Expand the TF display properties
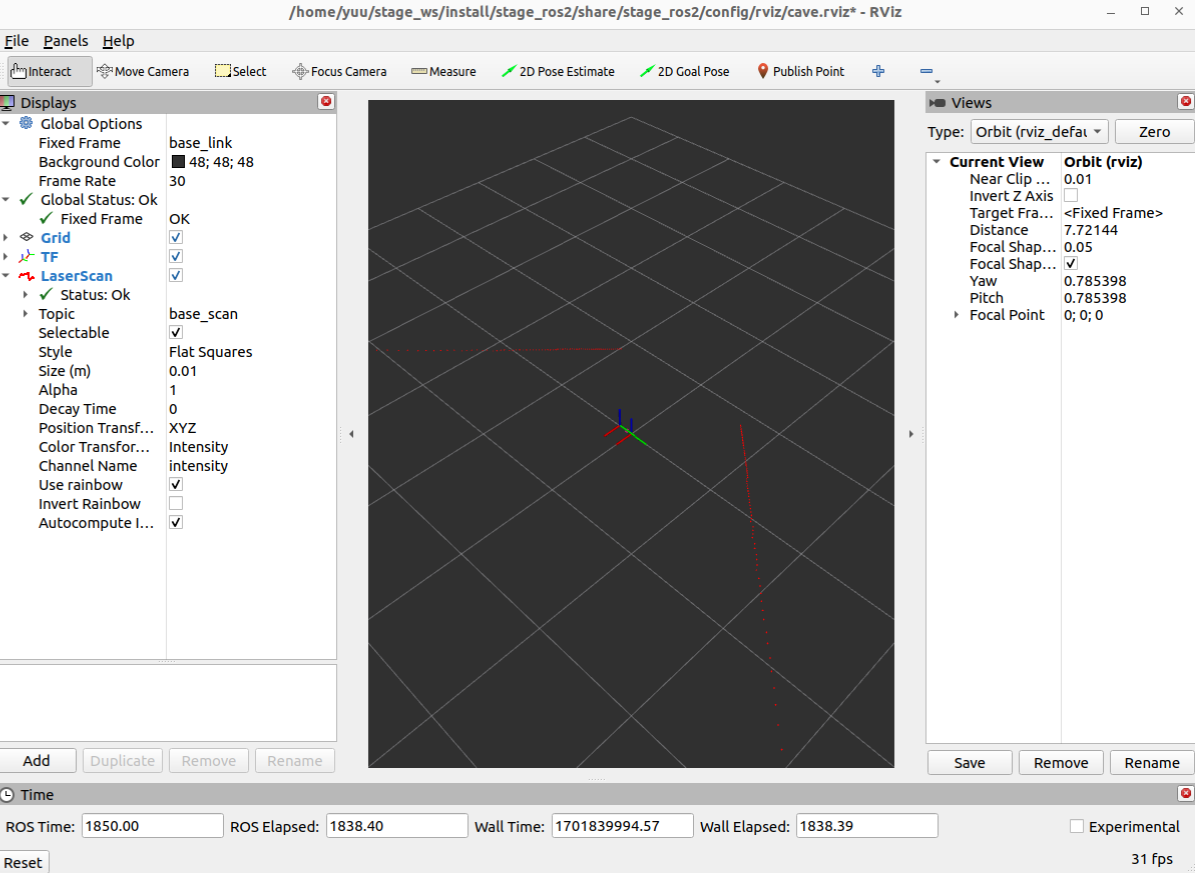The image size is (1195, 873). pyautogui.click(x=6, y=256)
